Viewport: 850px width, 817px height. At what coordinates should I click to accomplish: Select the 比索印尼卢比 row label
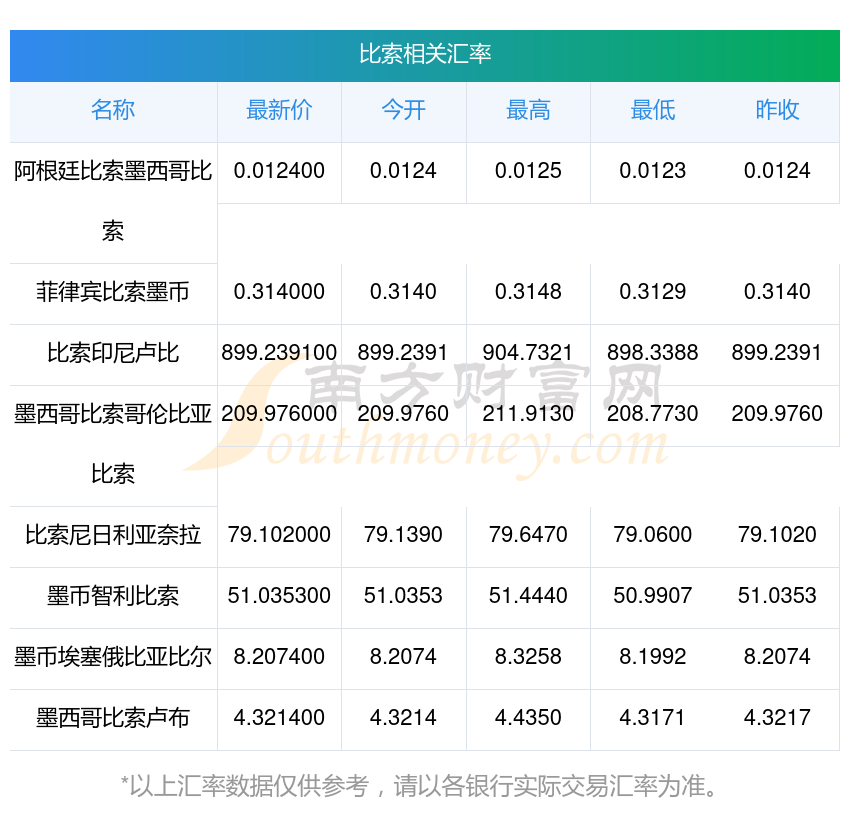click(113, 353)
